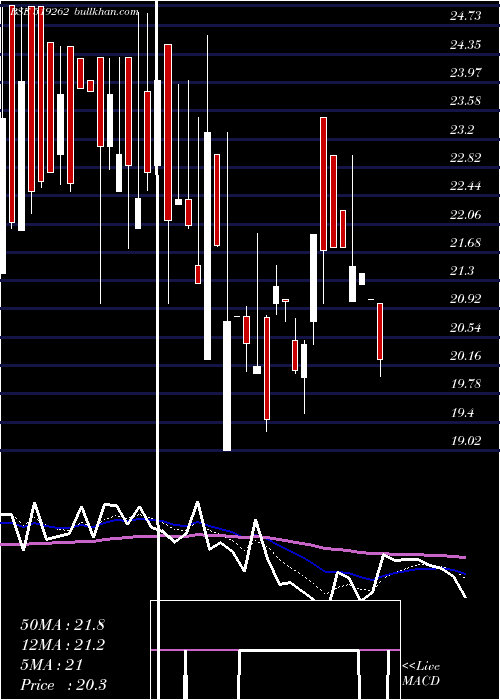Click the 22.82 price axis label

click(466, 158)
